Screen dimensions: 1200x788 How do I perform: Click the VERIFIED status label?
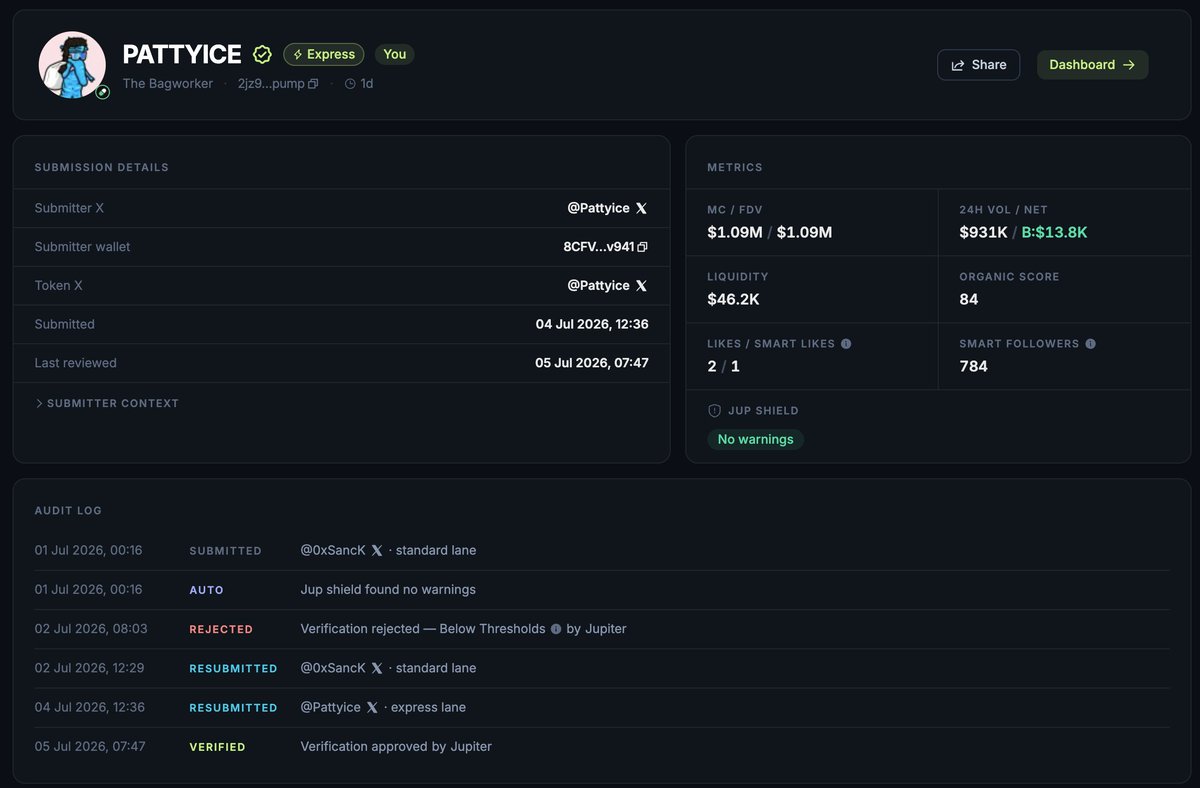[217, 747]
